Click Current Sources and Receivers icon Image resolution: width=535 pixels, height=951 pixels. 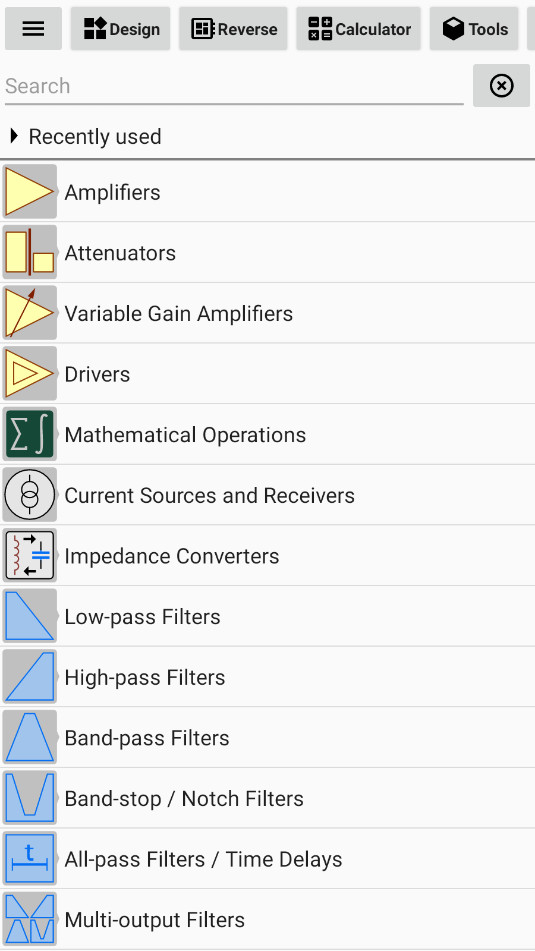point(30,495)
